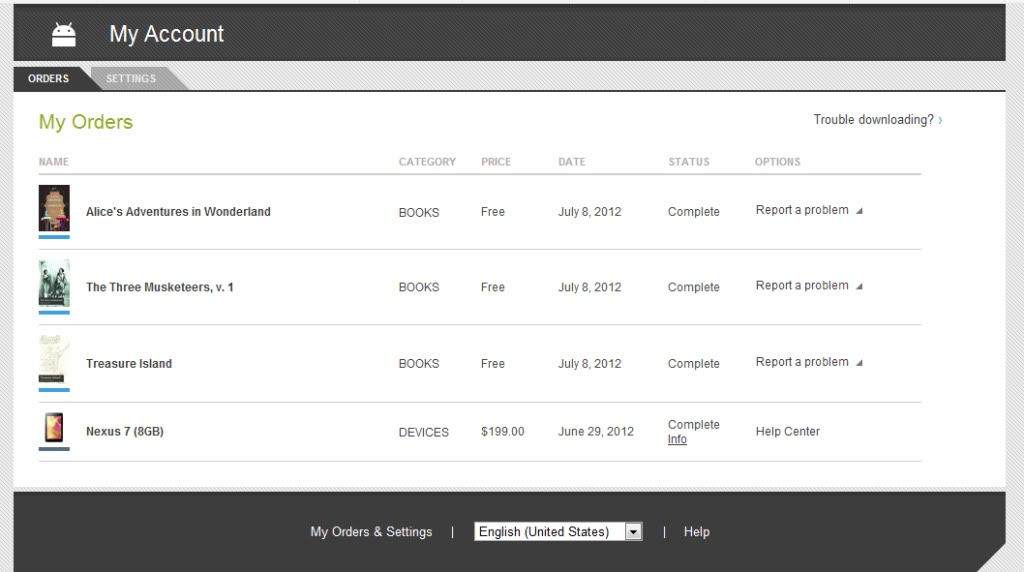Click the STATUS column header
Viewport: 1024px width, 572px height.
pos(688,162)
